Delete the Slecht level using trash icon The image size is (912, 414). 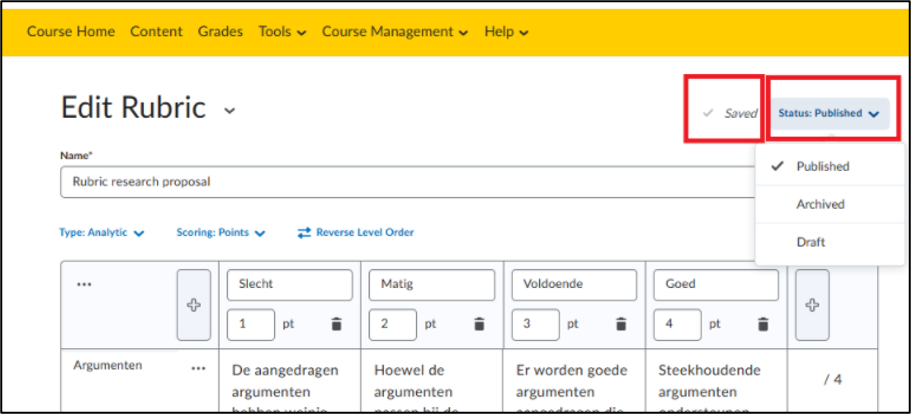click(336, 324)
